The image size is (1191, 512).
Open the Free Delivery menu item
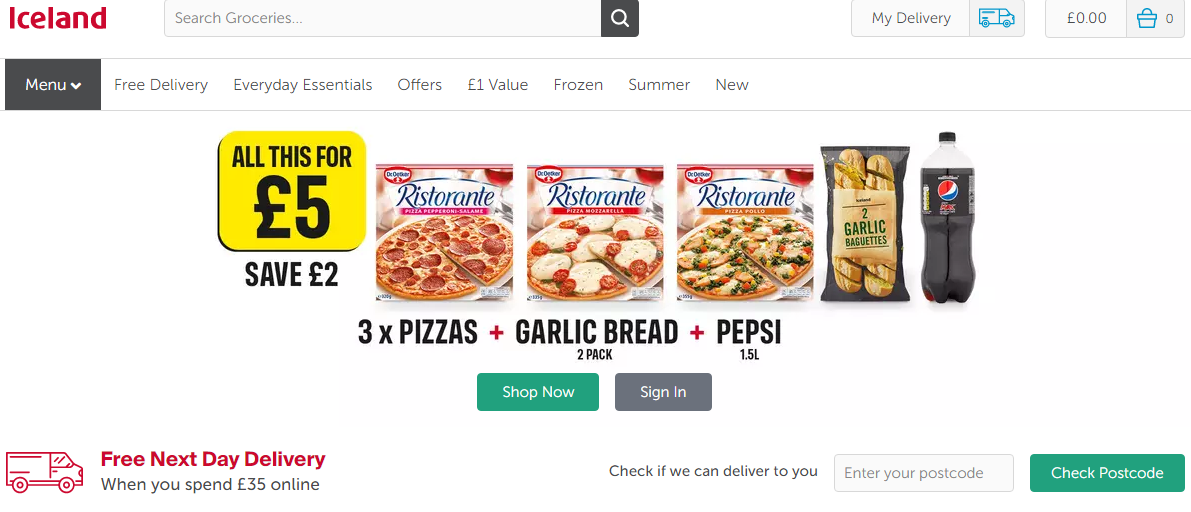(161, 85)
